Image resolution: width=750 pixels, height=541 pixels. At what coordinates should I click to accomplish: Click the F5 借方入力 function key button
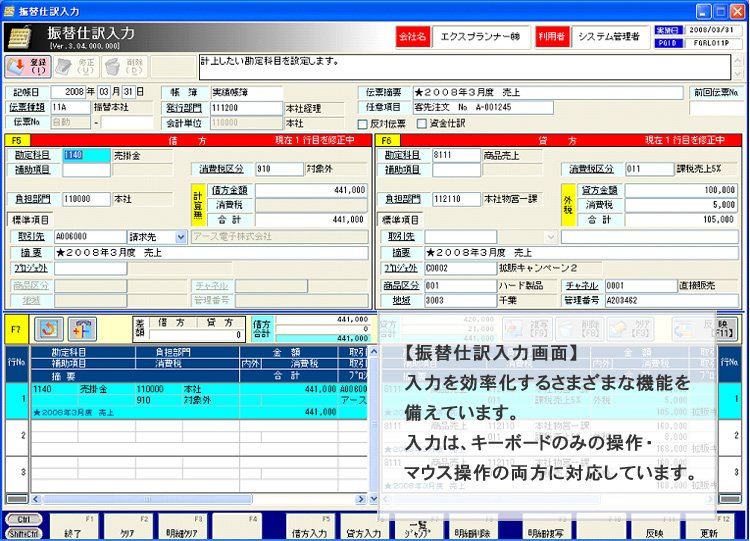click(x=309, y=526)
